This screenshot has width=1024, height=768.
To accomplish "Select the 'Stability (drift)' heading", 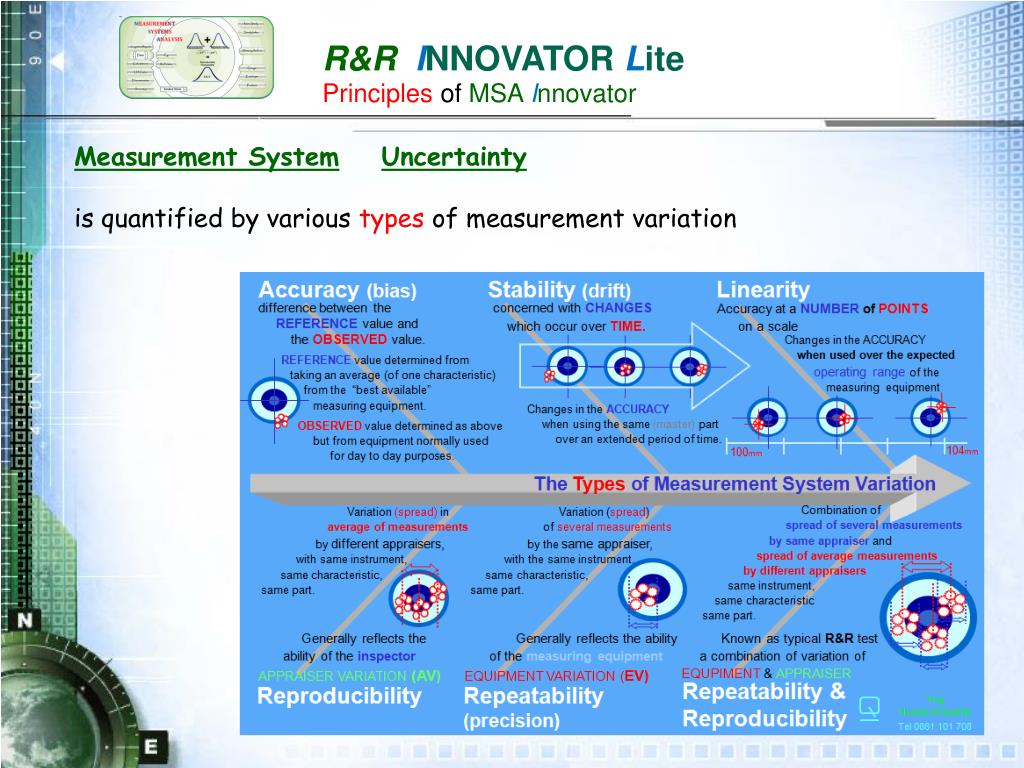I will pos(559,289).
